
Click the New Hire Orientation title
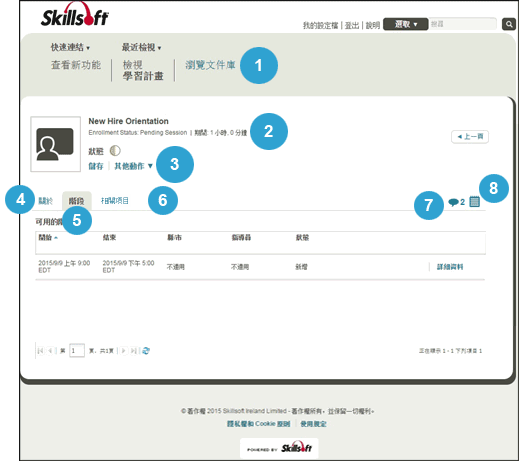(x=128, y=121)
